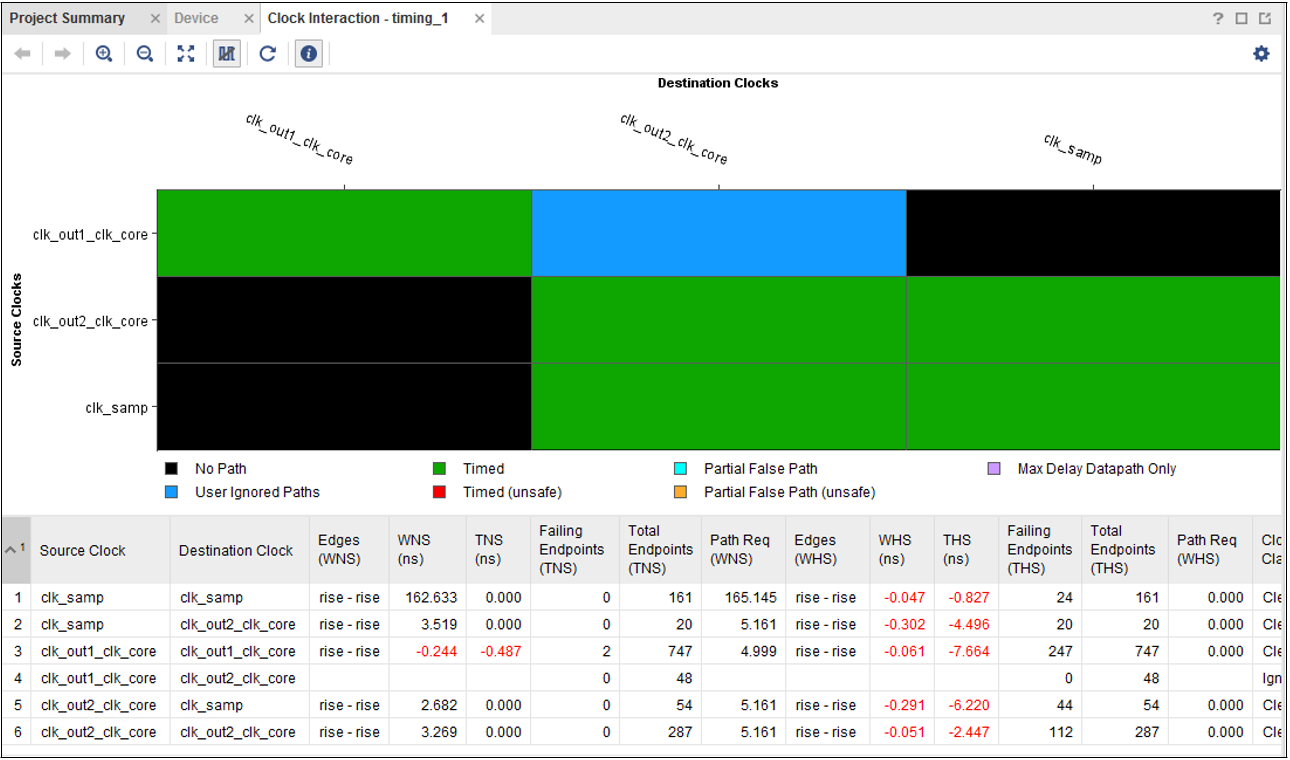This screenshot has width=1290, height=760.
Task: Toggle the info button in toolbar
Action: click(x=309, y=54)
